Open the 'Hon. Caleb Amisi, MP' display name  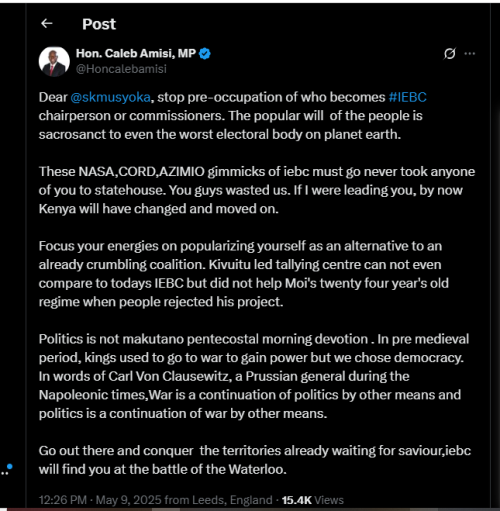click(x=136, y=53)
